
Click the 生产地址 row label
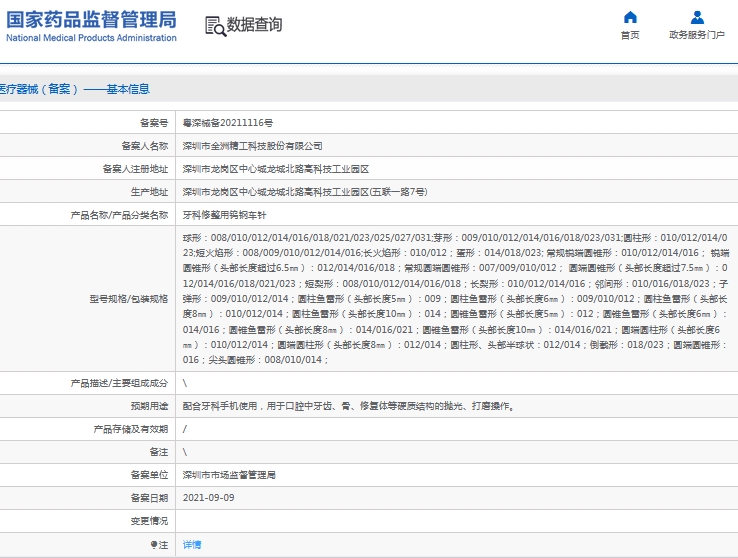pos(149,192)
